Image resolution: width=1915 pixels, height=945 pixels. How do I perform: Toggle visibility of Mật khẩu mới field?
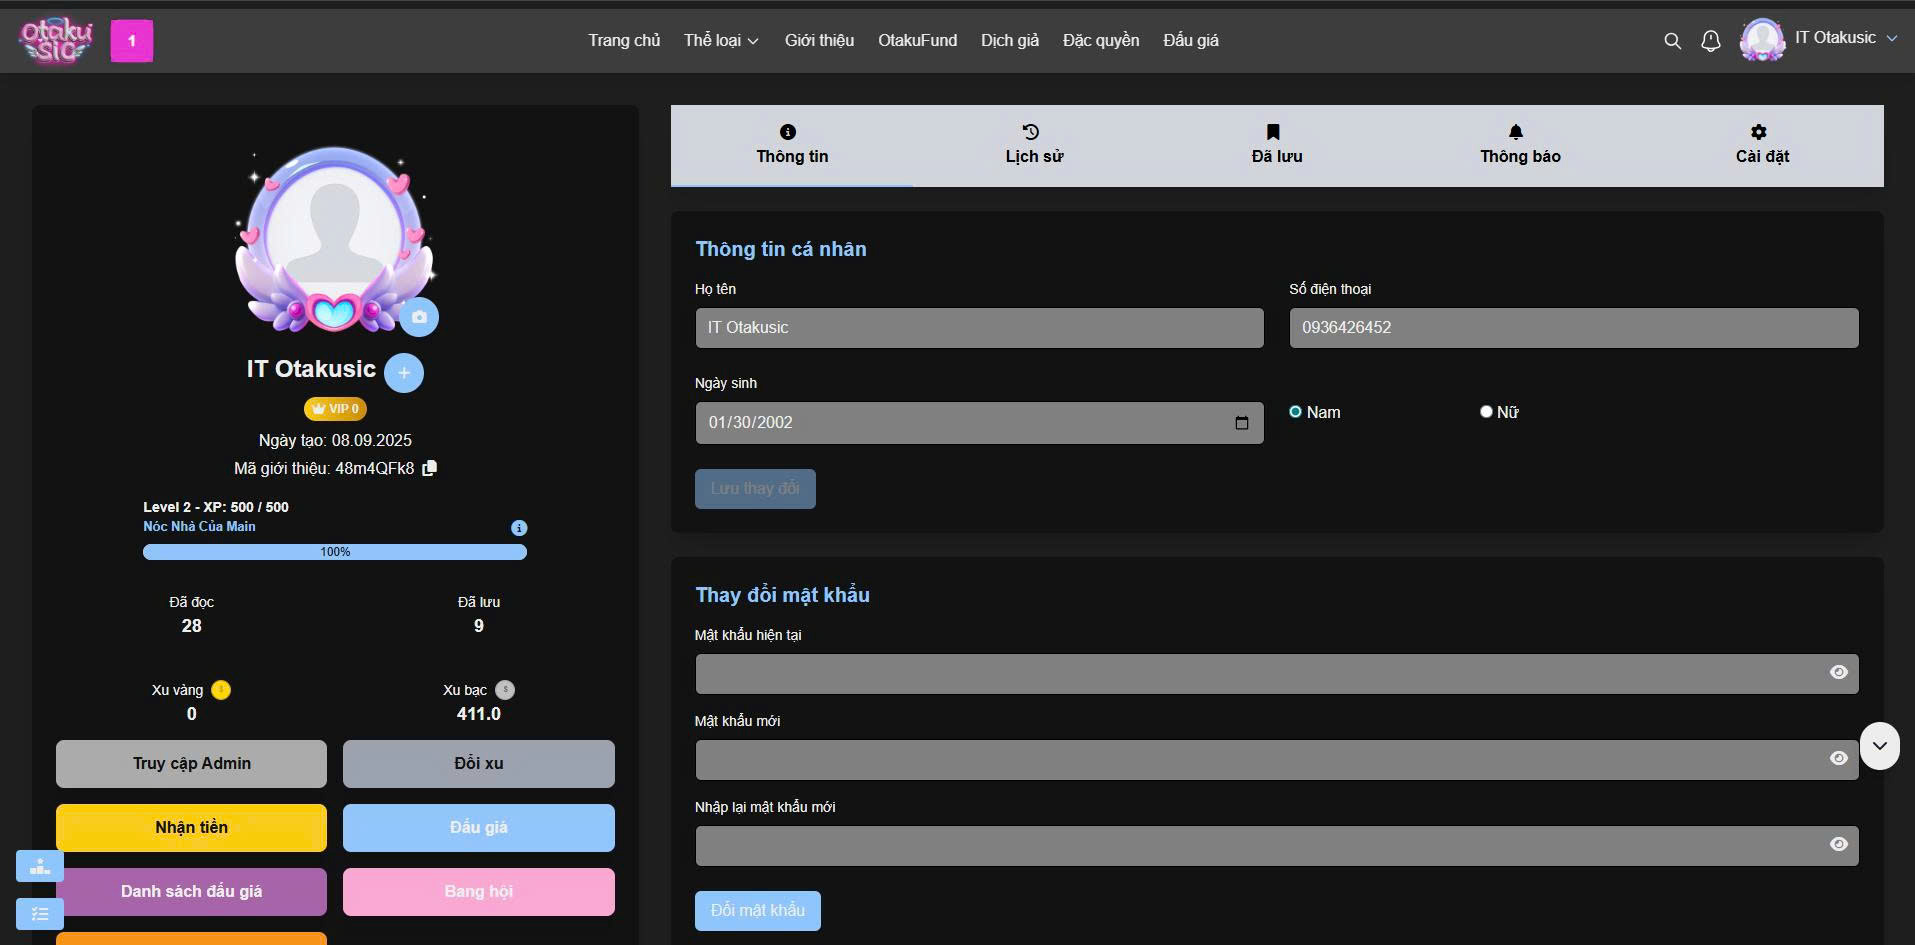(1838, 759)
